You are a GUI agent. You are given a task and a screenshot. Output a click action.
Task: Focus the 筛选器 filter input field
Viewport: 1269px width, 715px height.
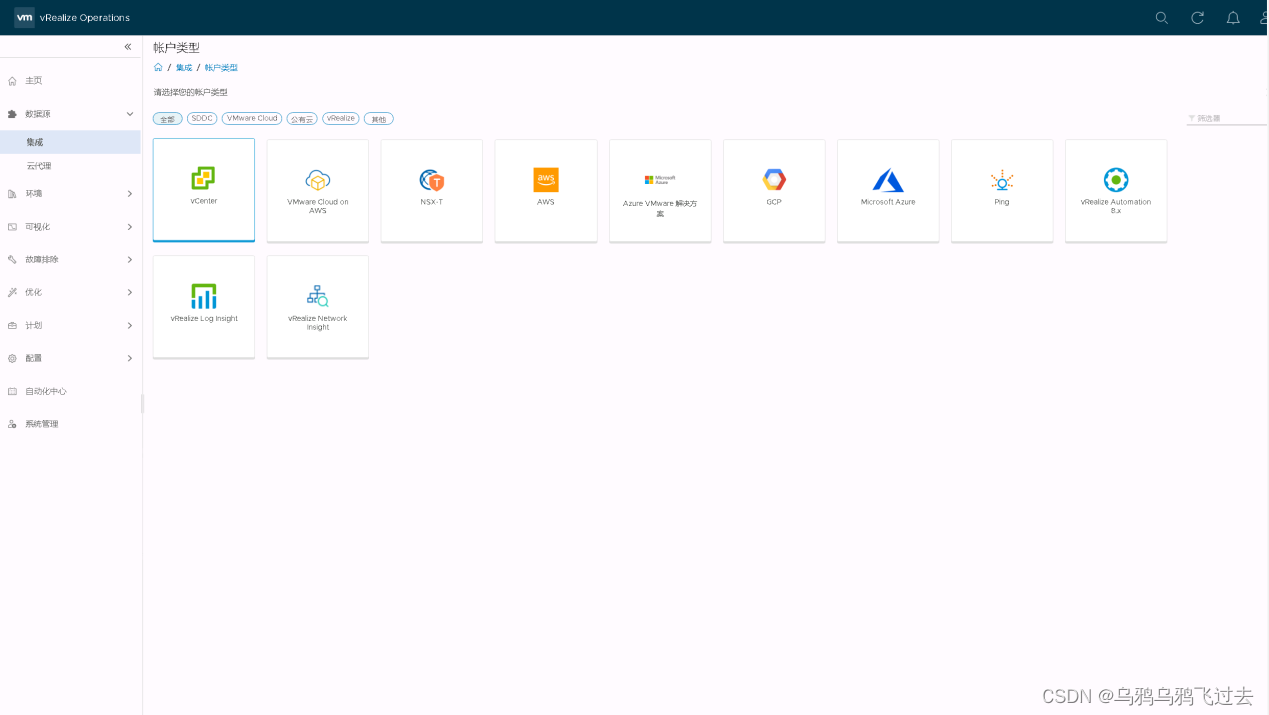click(x=1227, y=118)
